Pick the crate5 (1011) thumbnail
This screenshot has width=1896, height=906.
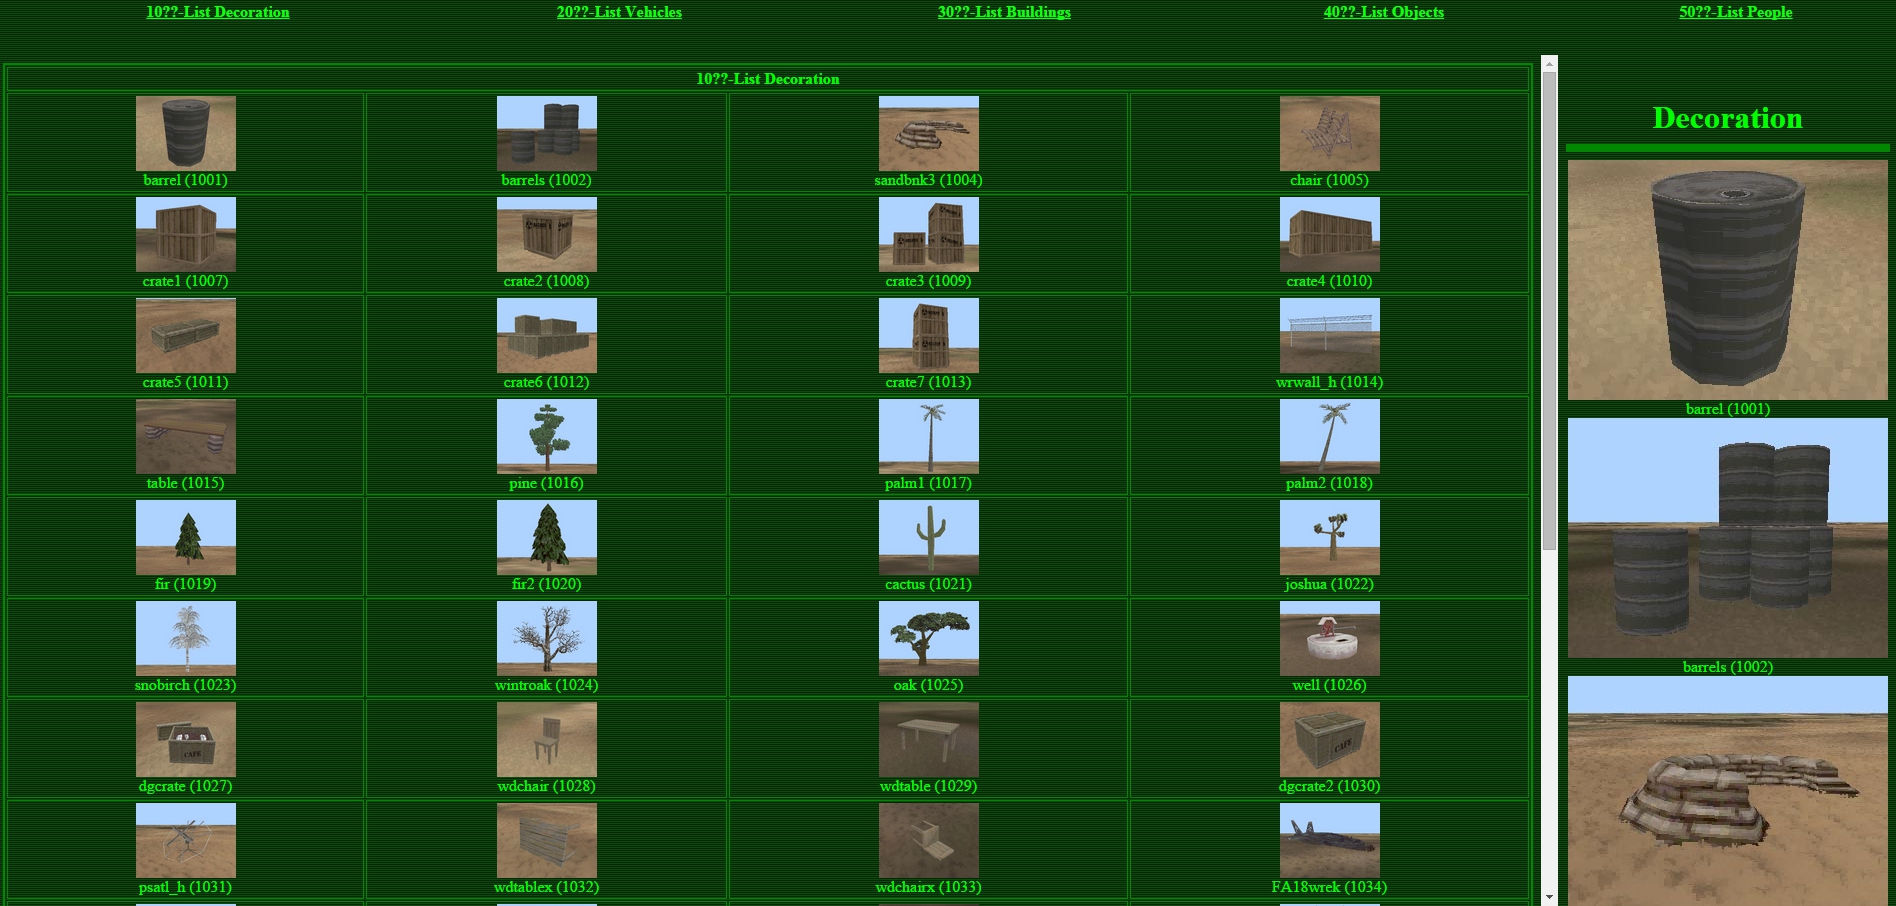tap(186, 335)
